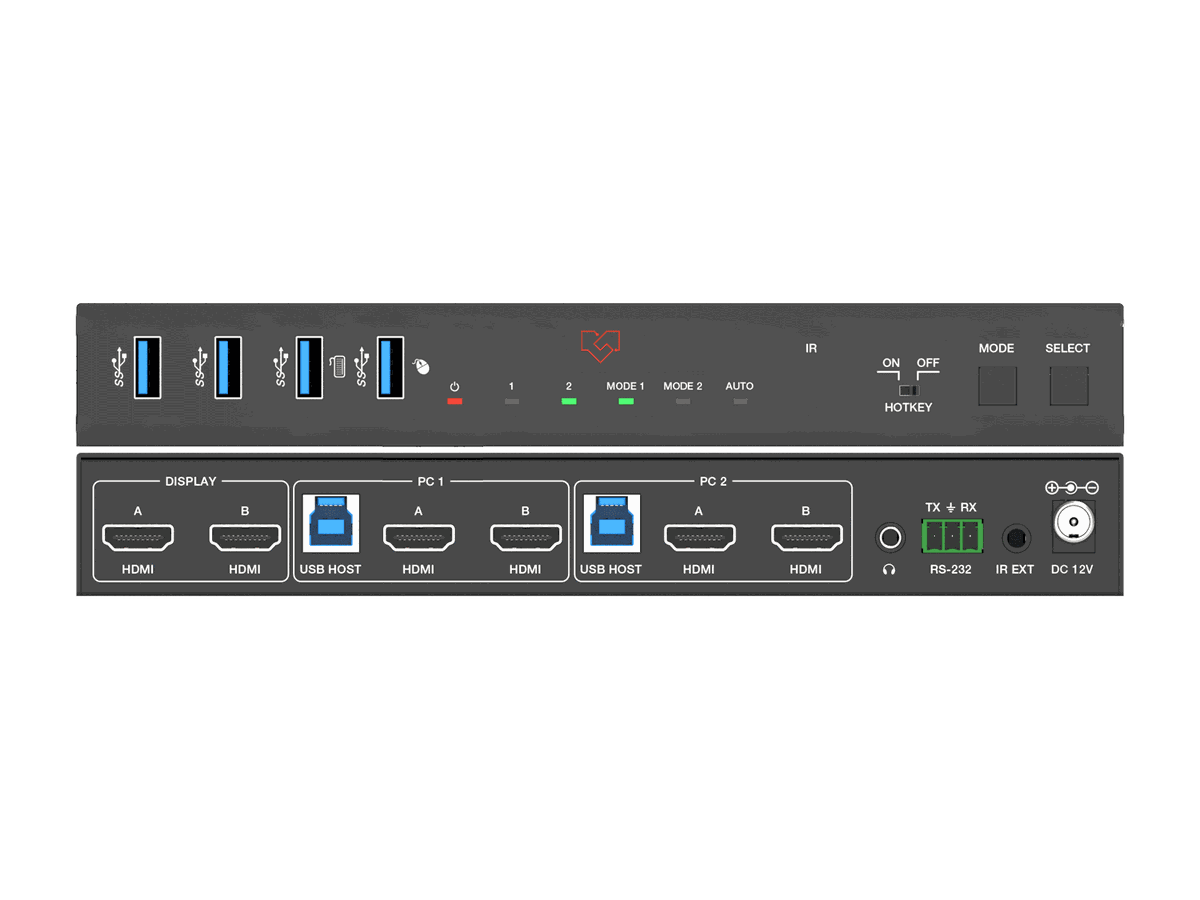
Task: Click the input 1 LED indicator
Action: tap(512, 401)
